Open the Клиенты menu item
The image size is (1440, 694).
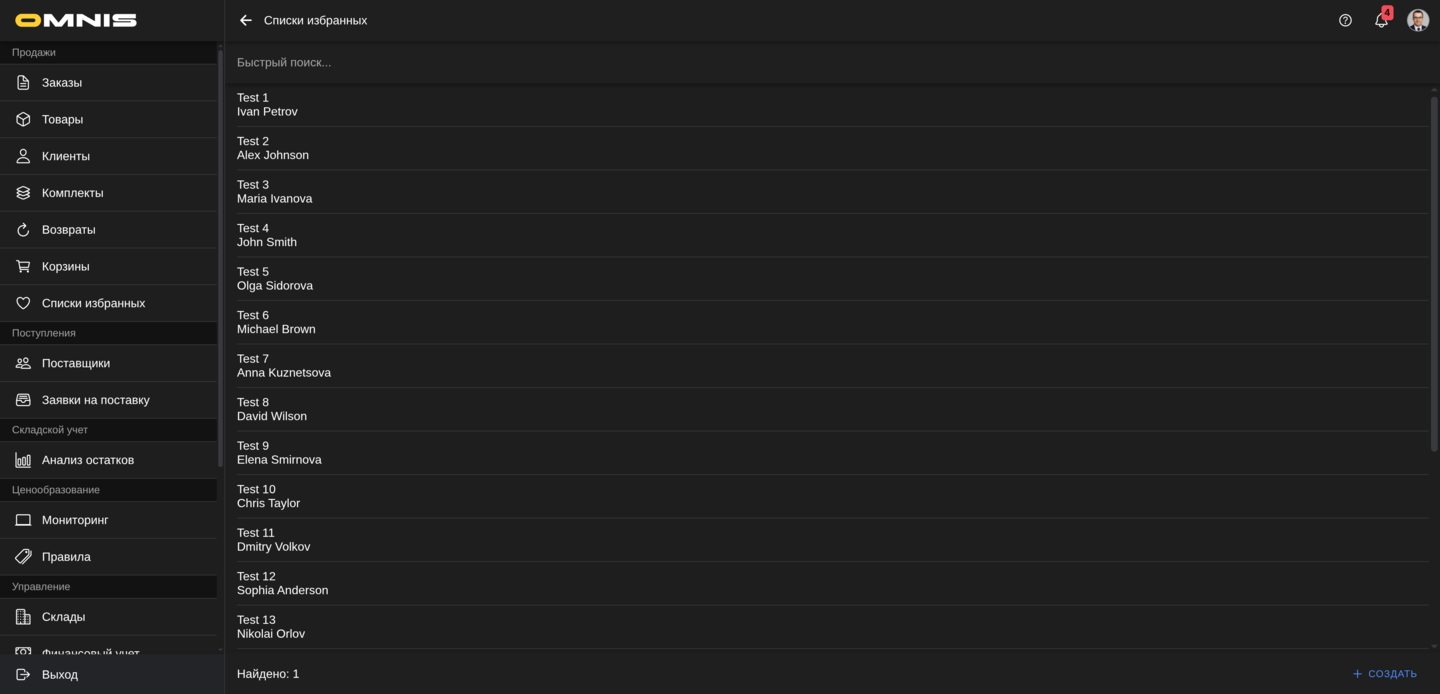point(66,156)
